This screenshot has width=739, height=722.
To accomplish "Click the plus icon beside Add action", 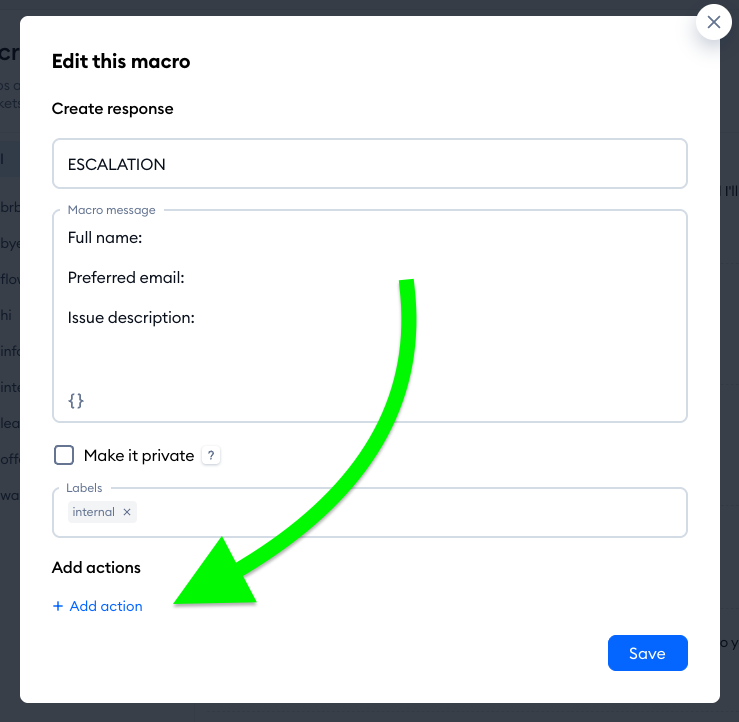I will [x=58, y=606].
